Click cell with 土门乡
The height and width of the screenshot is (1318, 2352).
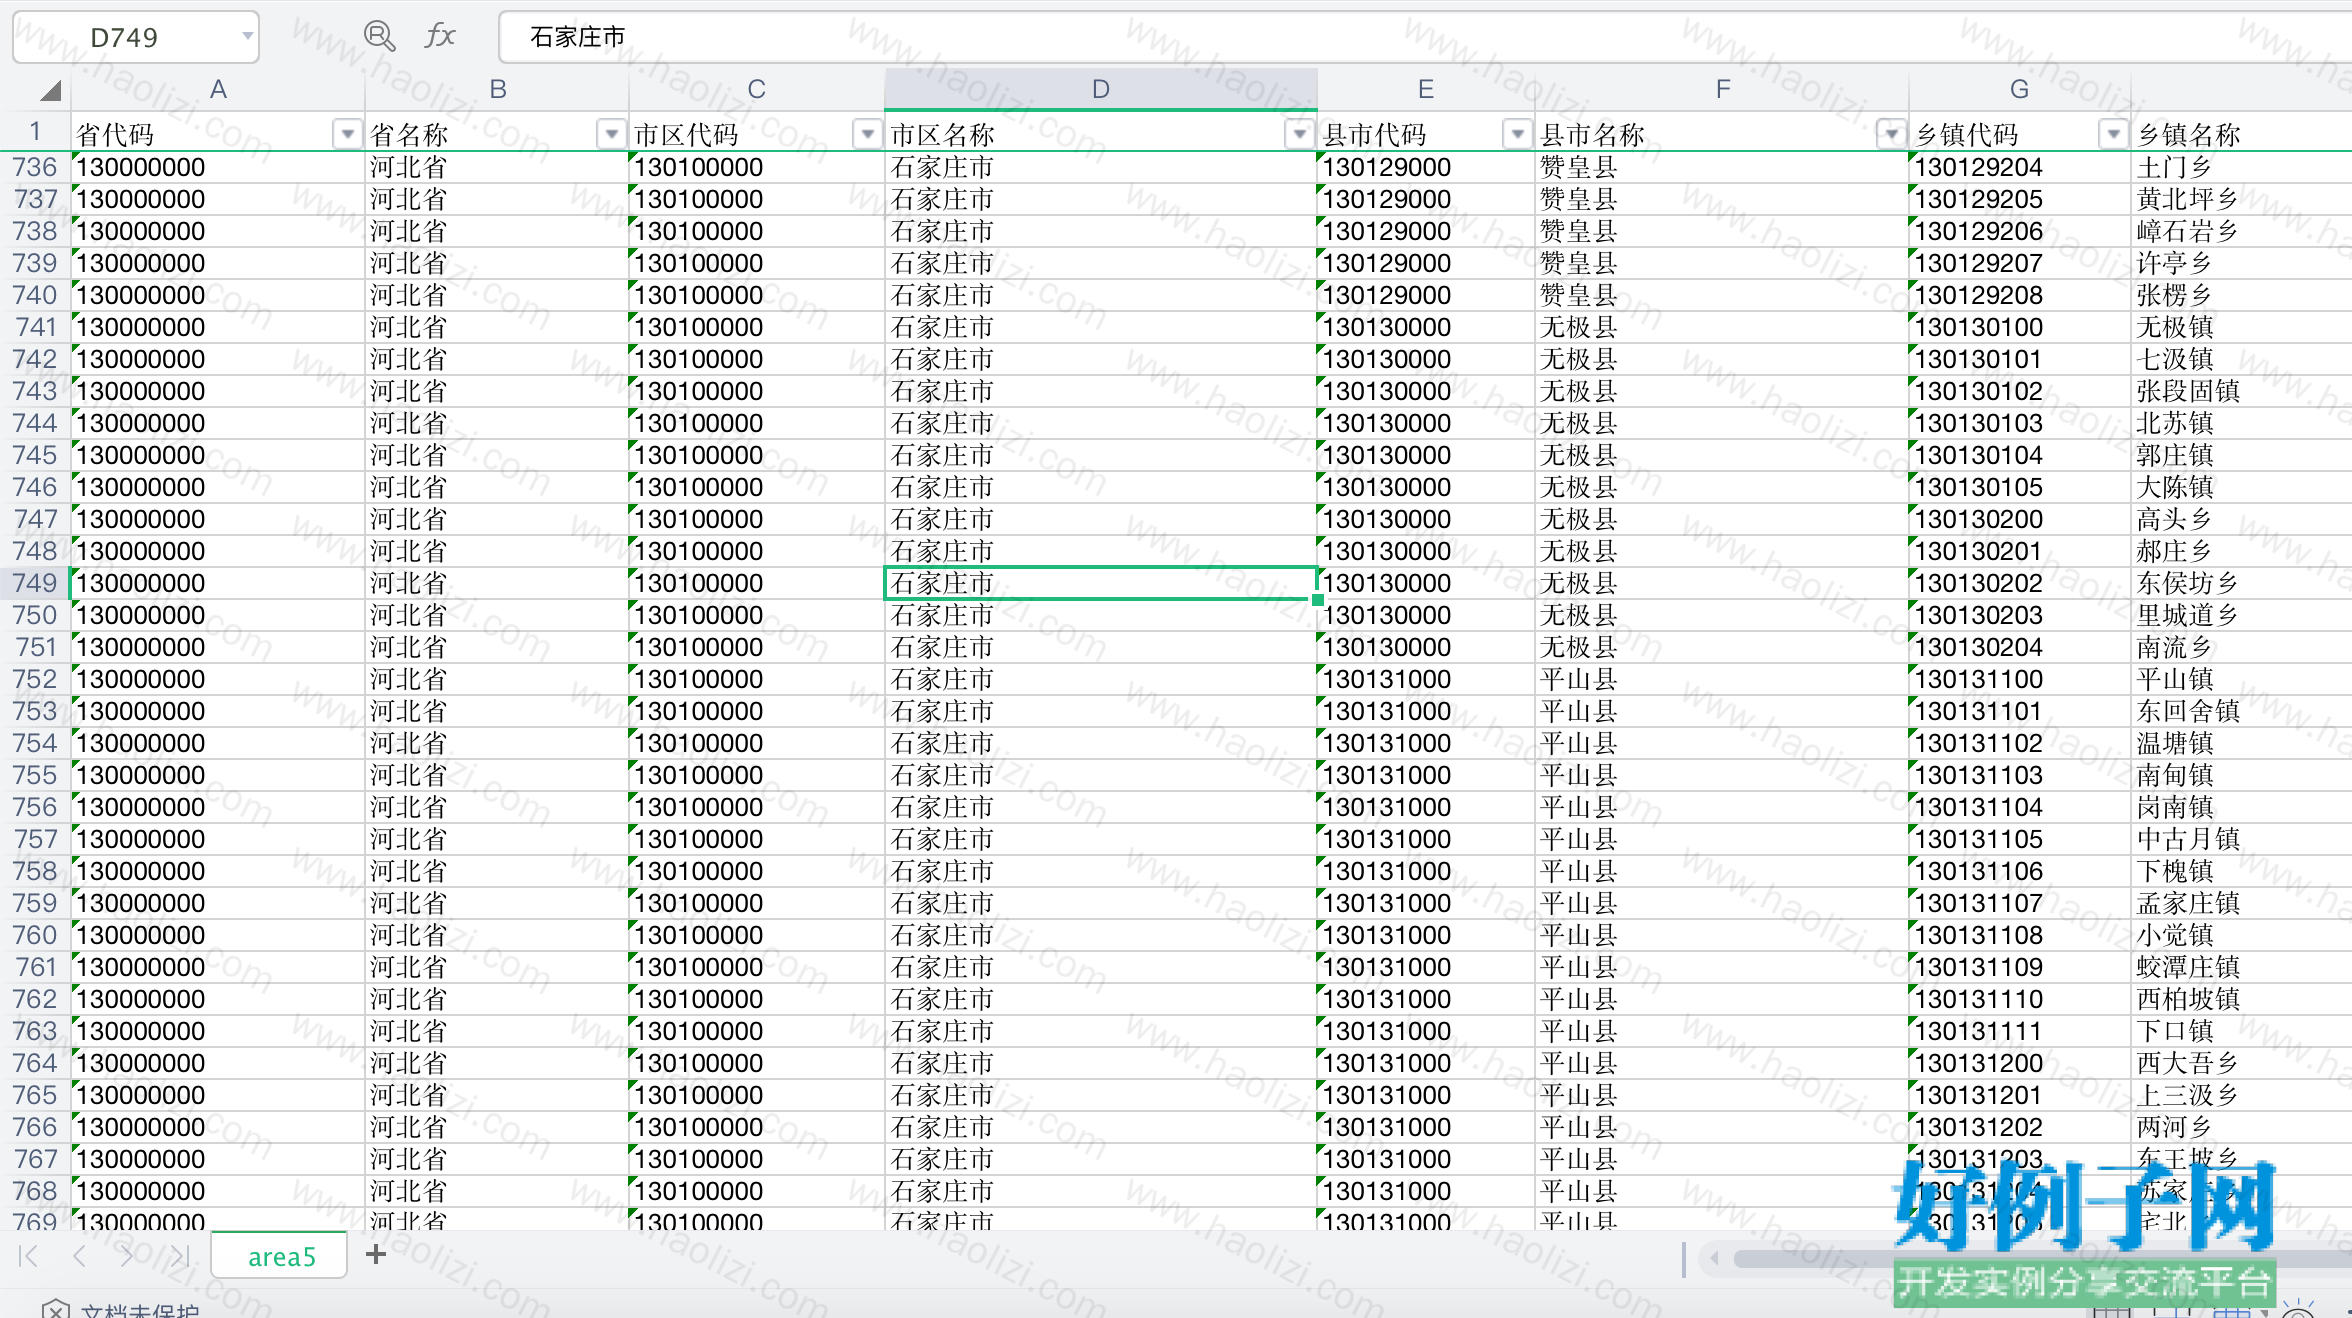(x=2241, y=167)
